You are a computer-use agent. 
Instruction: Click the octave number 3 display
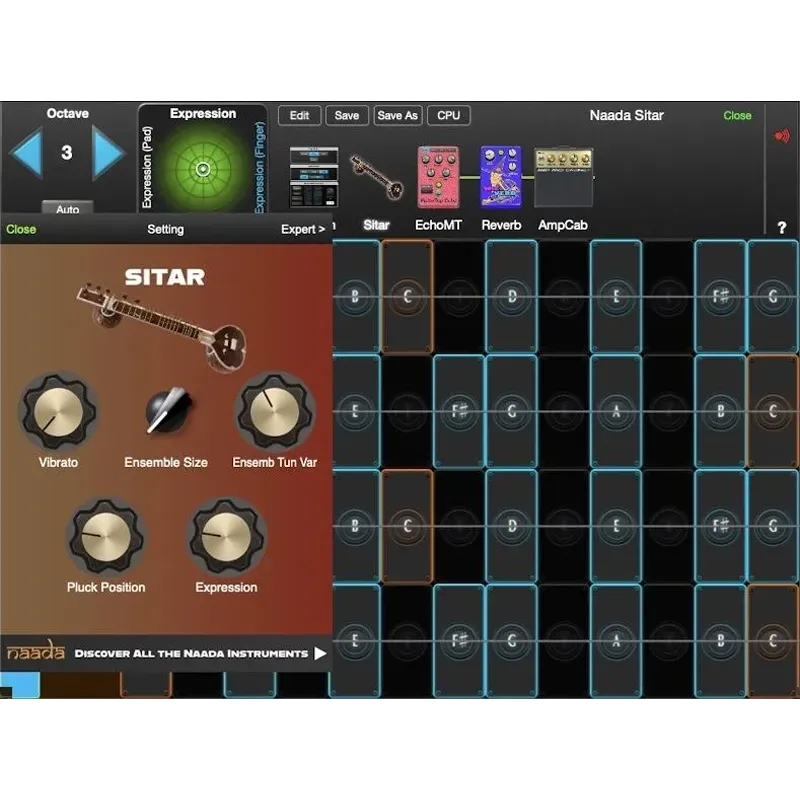coord(67,153)
